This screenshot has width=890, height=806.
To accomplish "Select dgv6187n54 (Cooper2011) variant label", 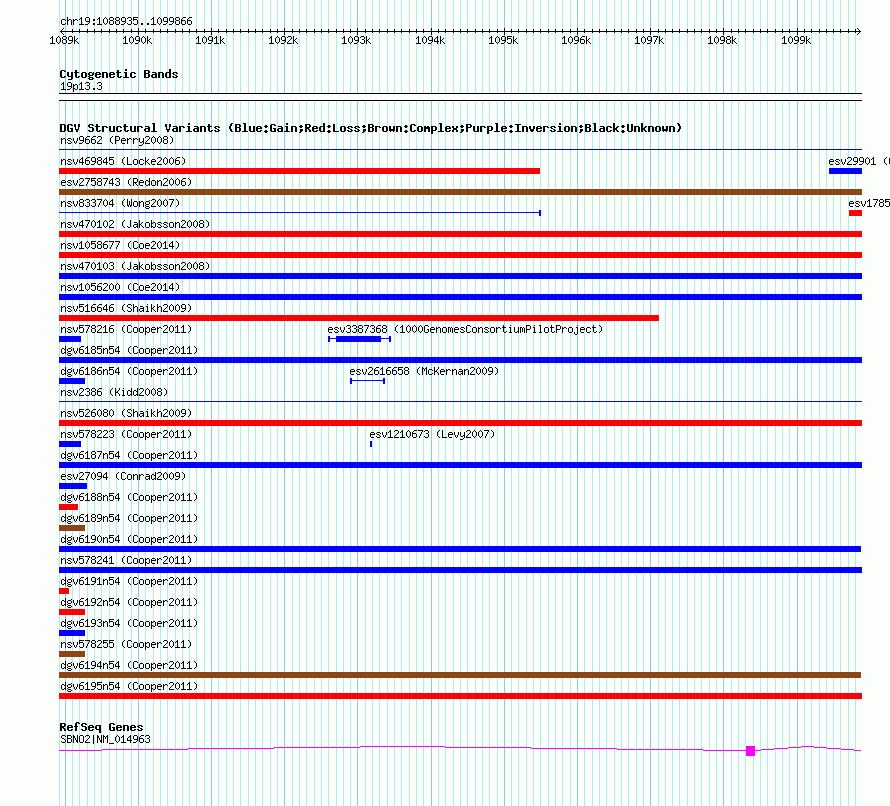I will (129, 455).
